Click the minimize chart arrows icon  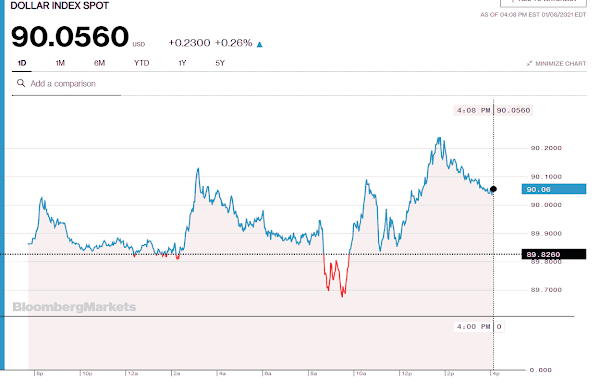(529, 64)
